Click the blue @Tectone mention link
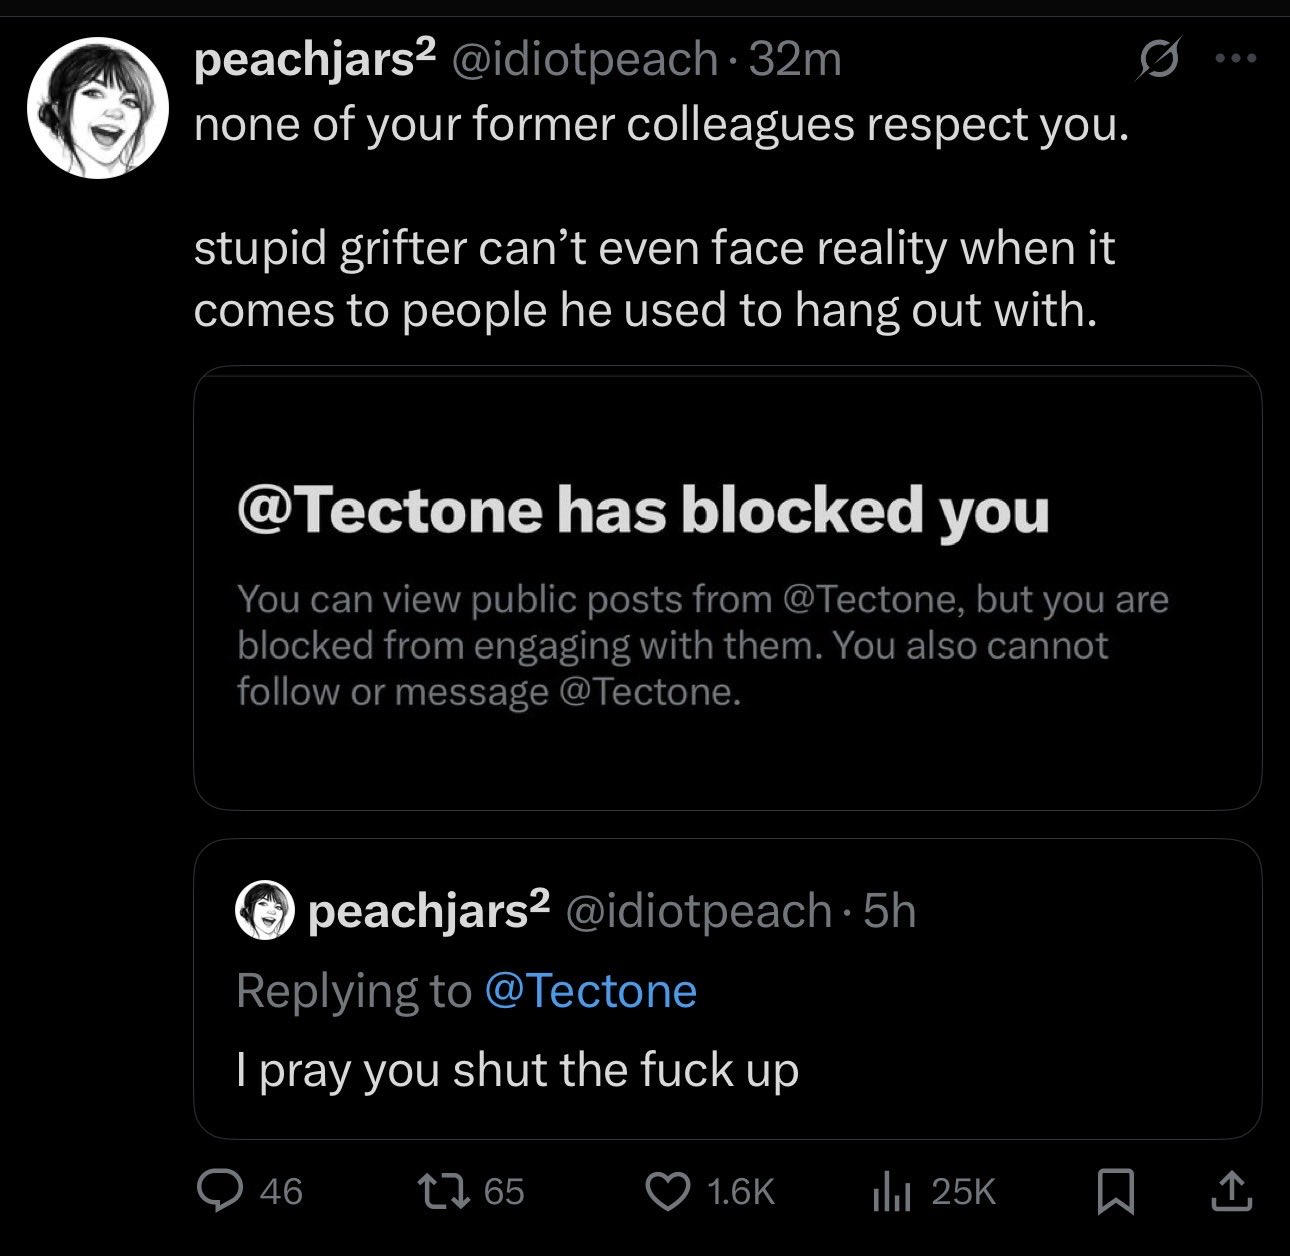Screen dimensions: 1290x1256 click(x=590, y=991)
